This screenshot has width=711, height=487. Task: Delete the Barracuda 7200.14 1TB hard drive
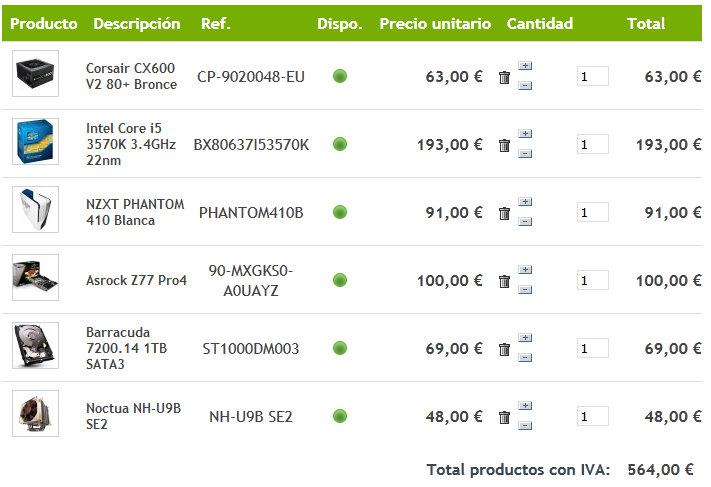pyautogui.click(x=504, y=349)
